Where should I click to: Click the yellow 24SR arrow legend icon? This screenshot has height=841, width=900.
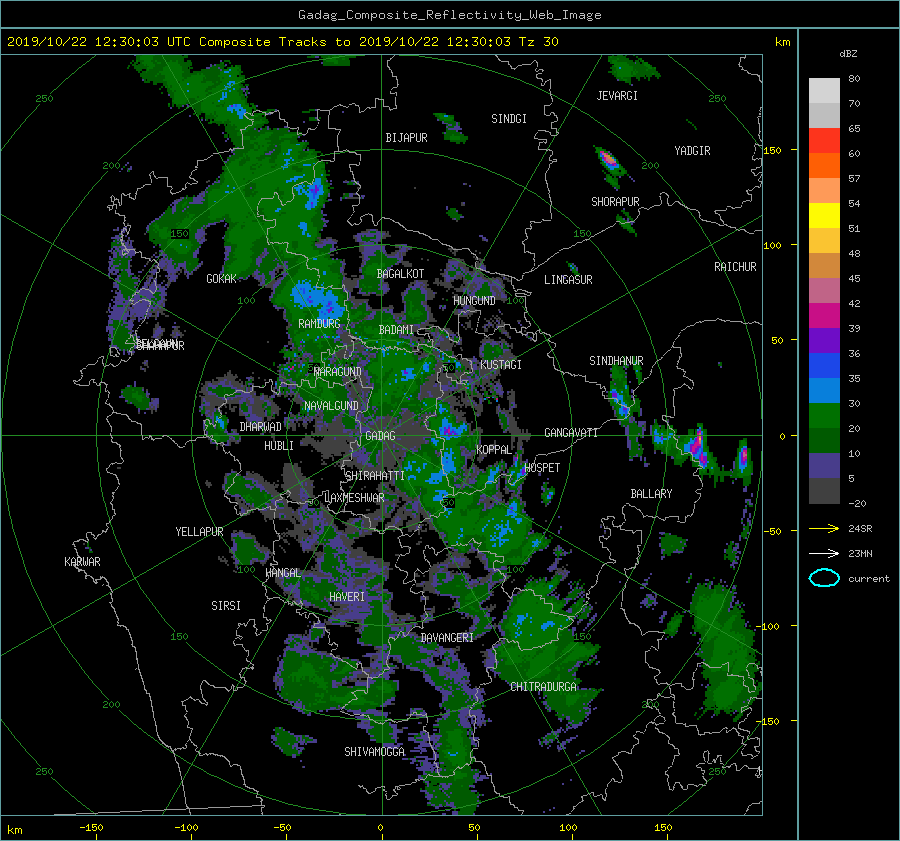coord(824,528)
